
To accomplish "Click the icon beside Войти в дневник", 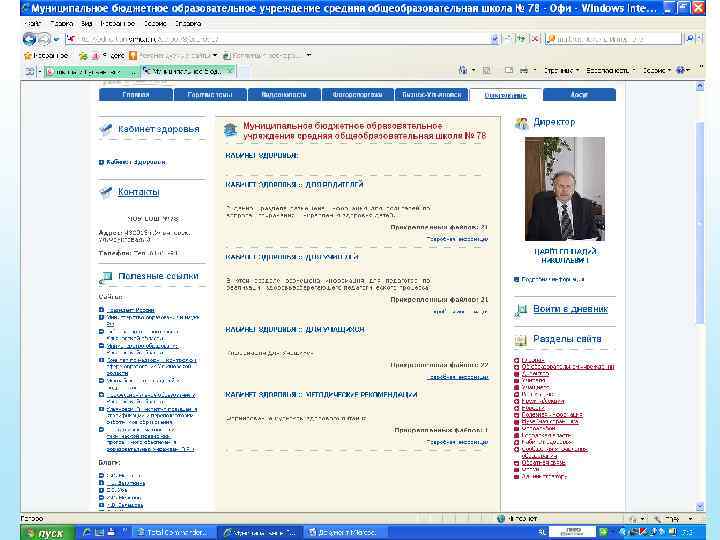I will coord(521,310).
